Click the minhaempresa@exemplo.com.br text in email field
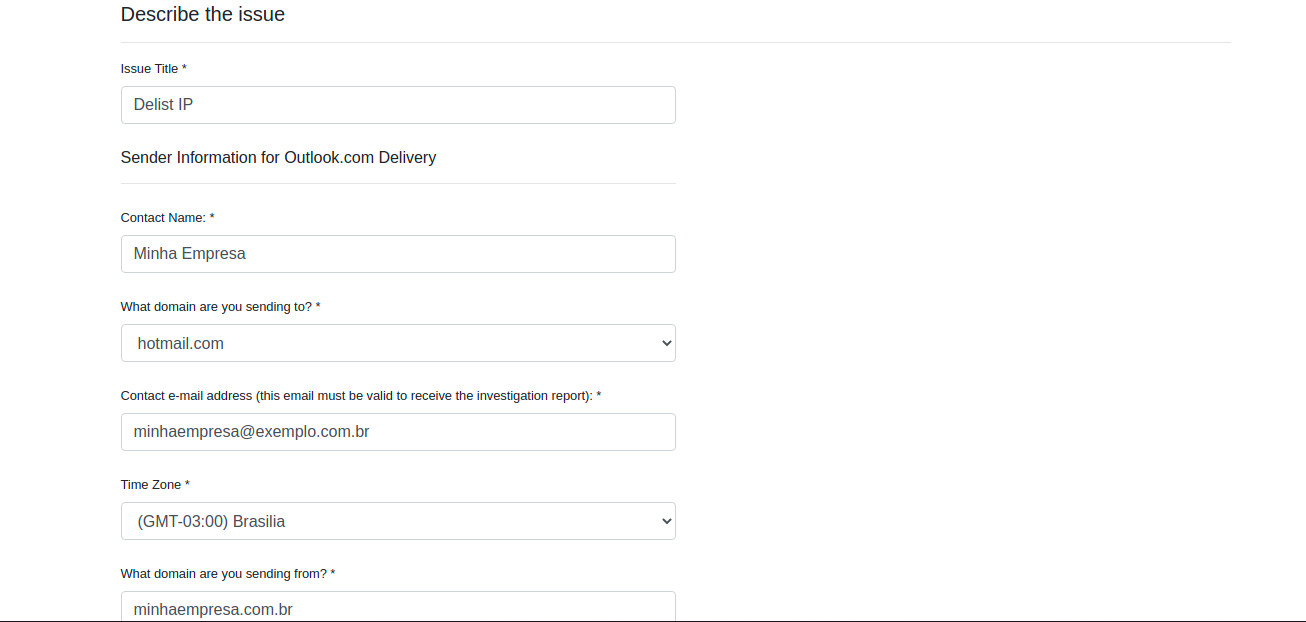 pos(252,432)
